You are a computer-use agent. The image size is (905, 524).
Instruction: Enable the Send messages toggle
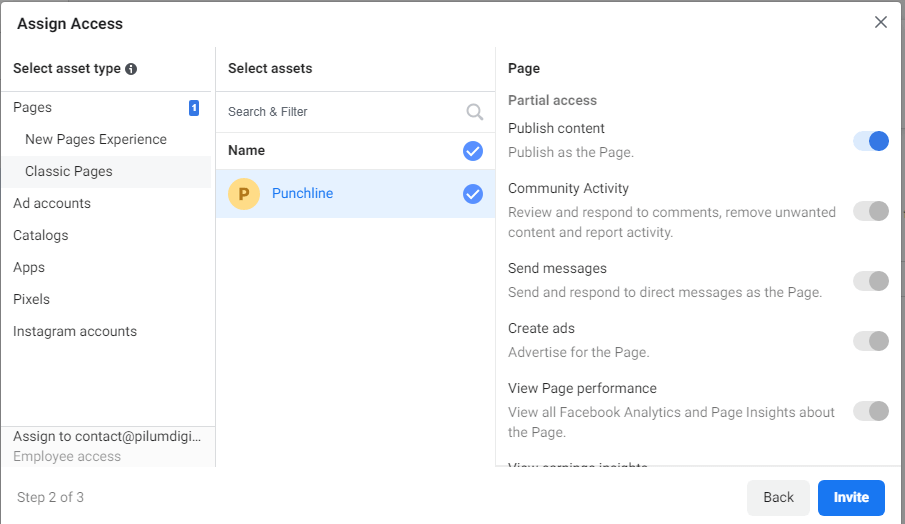(871, 281)
